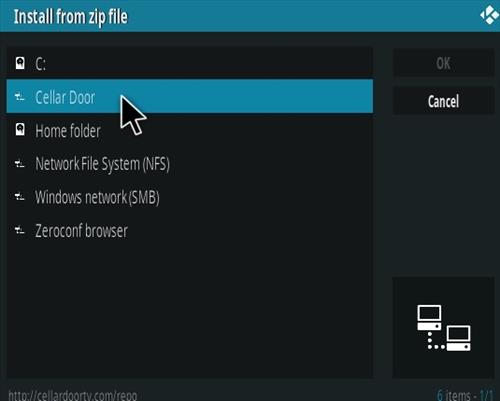Click the OK button
This screenshot has width=500, height=401.
(443, 63)
